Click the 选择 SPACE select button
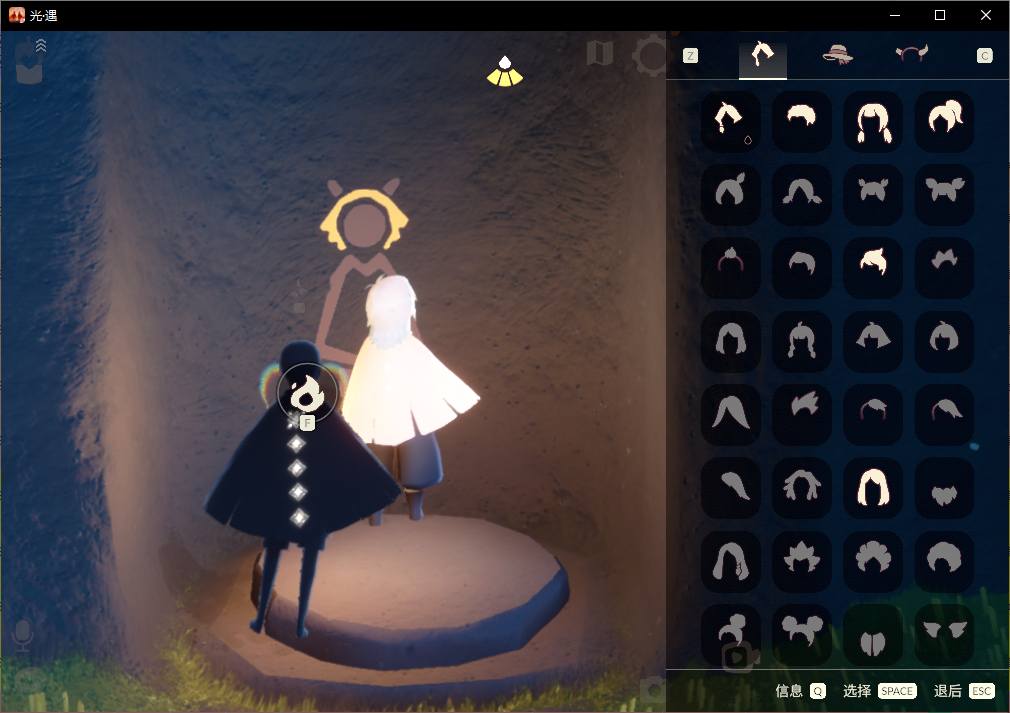This screenshot has width=1010, height=713. [879, 691]
